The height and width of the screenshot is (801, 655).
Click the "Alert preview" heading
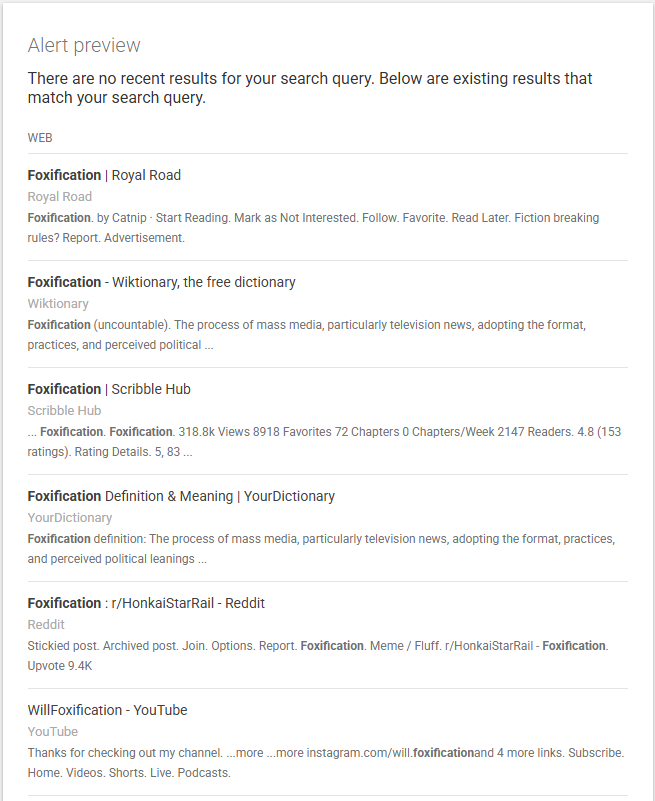(x=84, y=45)
